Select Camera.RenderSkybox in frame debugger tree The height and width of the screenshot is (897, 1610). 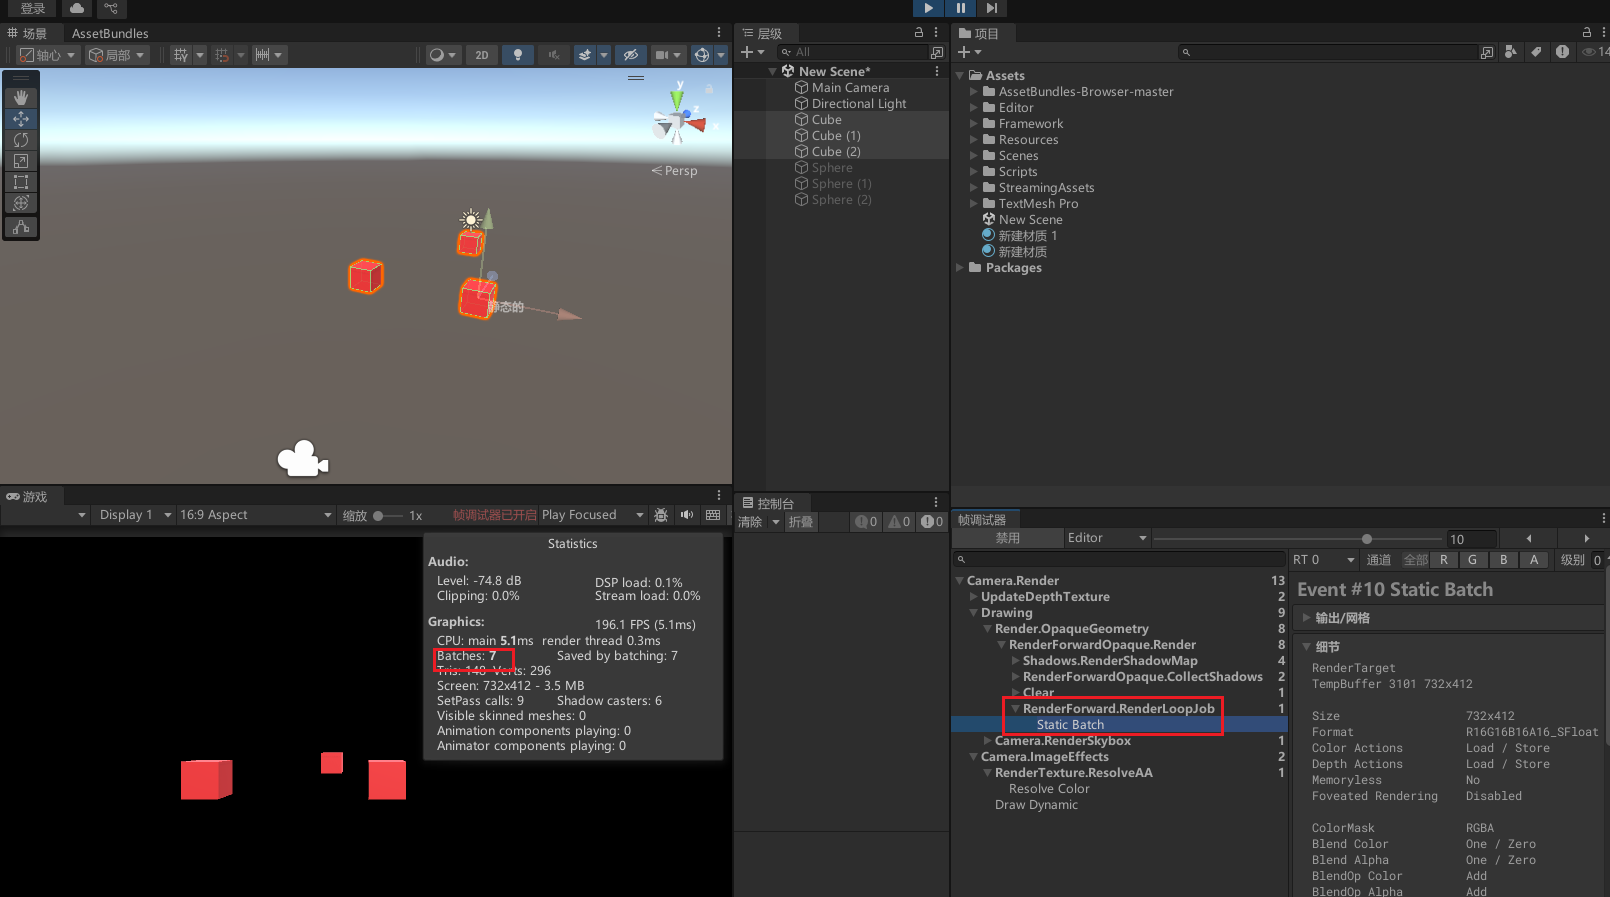pyautogui.click(x=1062, y=741)
